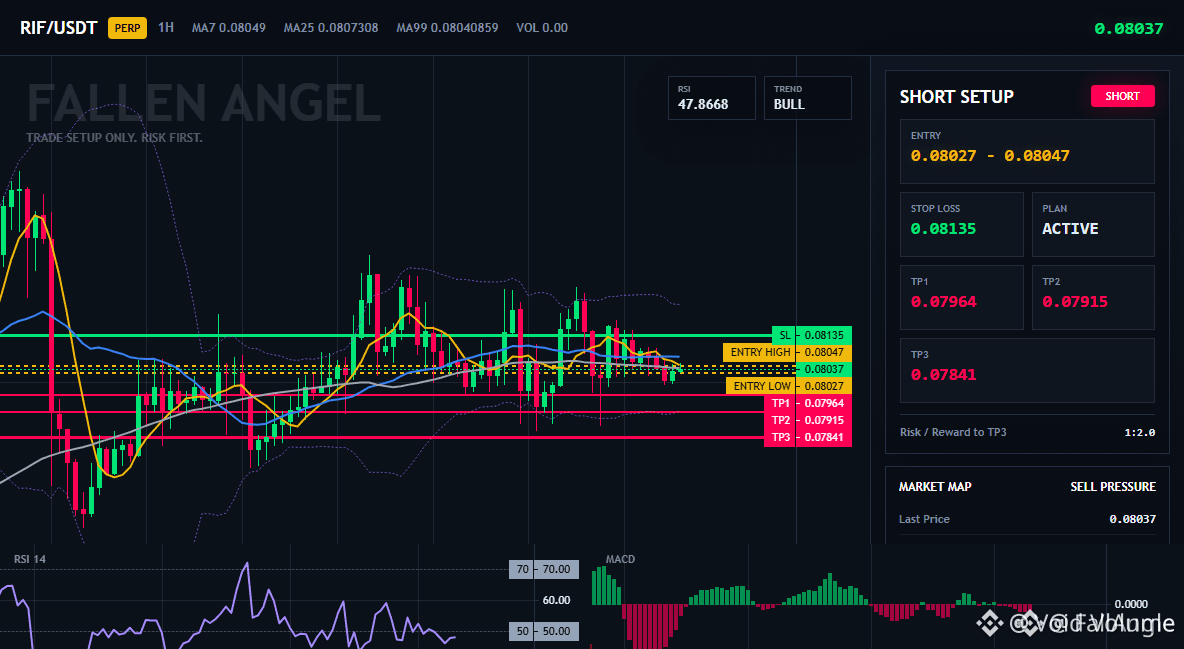Click the RSI 50 level tag
The width and height of the screenshot is (1184, 649).
pyautogui.click(x=544, y=631)
